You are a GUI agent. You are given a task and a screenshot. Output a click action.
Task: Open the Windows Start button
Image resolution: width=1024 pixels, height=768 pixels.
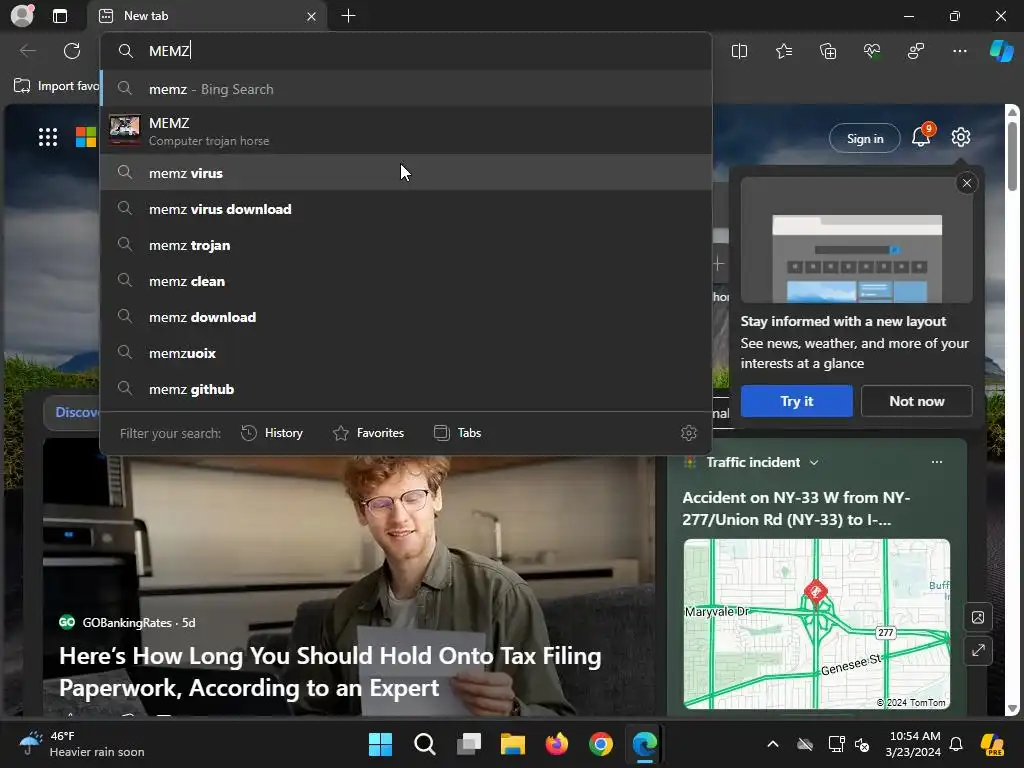[x=380, y=744]
